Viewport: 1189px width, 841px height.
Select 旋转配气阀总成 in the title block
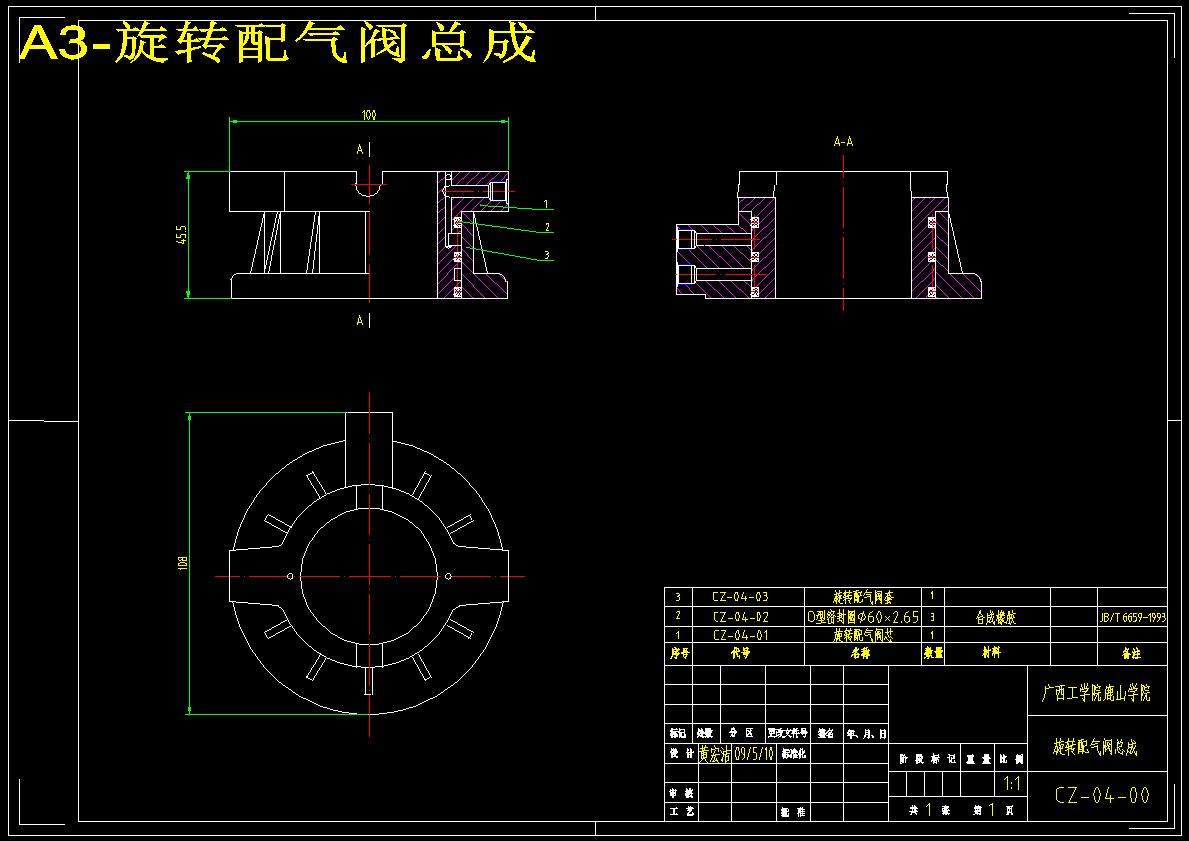pos(1095,747)
